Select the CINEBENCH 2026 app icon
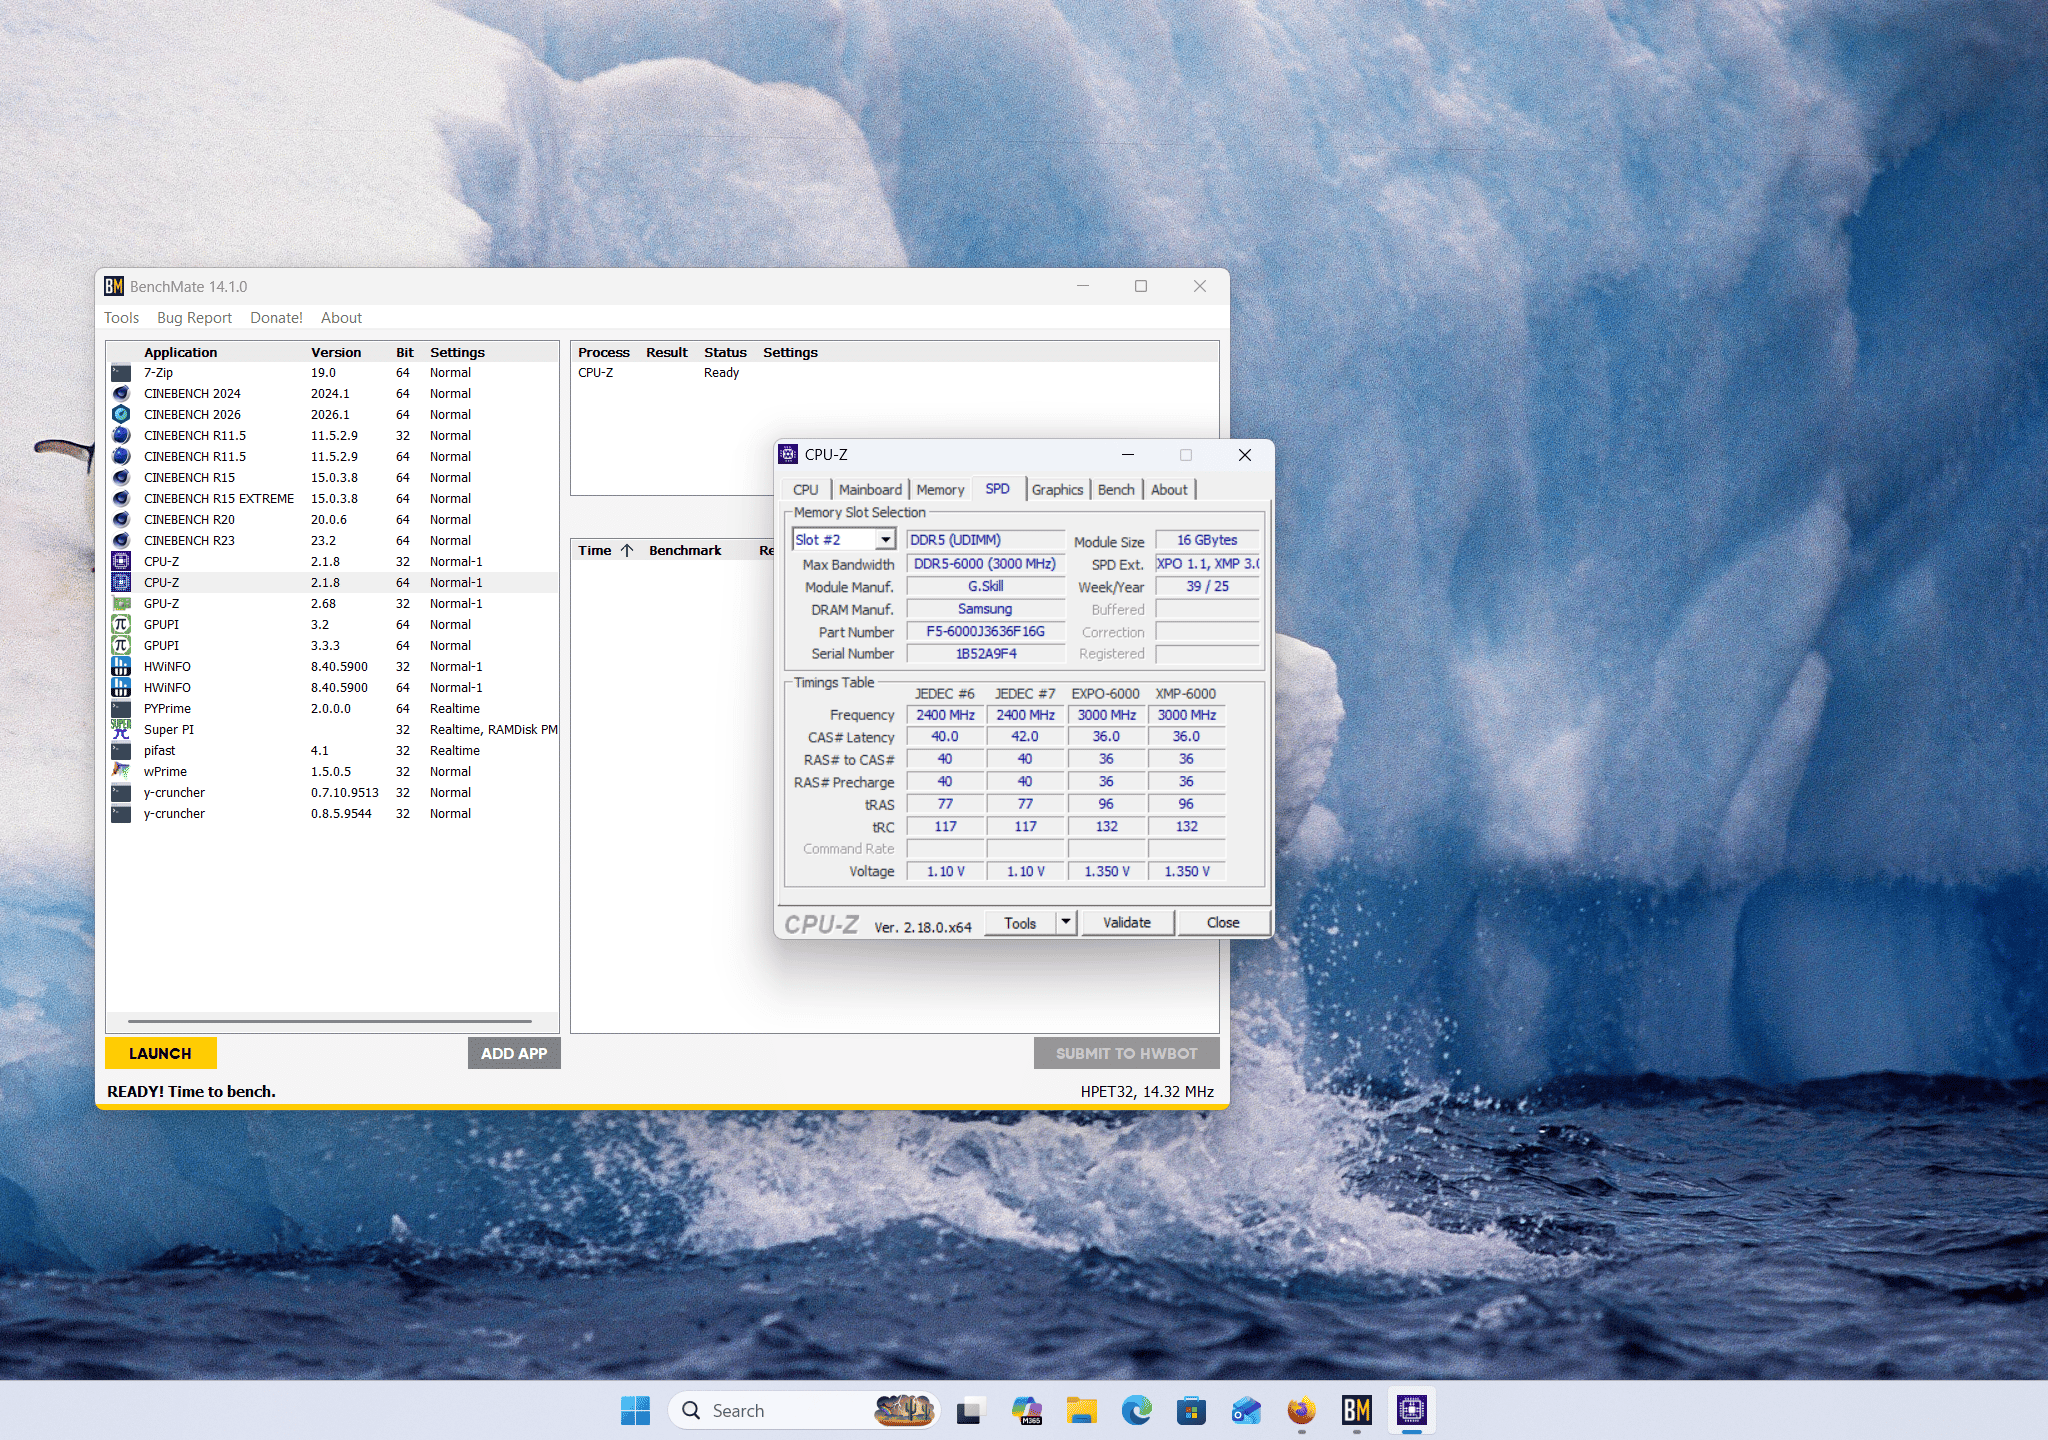Screen dimensions: 2048x1440 [x=121, y=414]
